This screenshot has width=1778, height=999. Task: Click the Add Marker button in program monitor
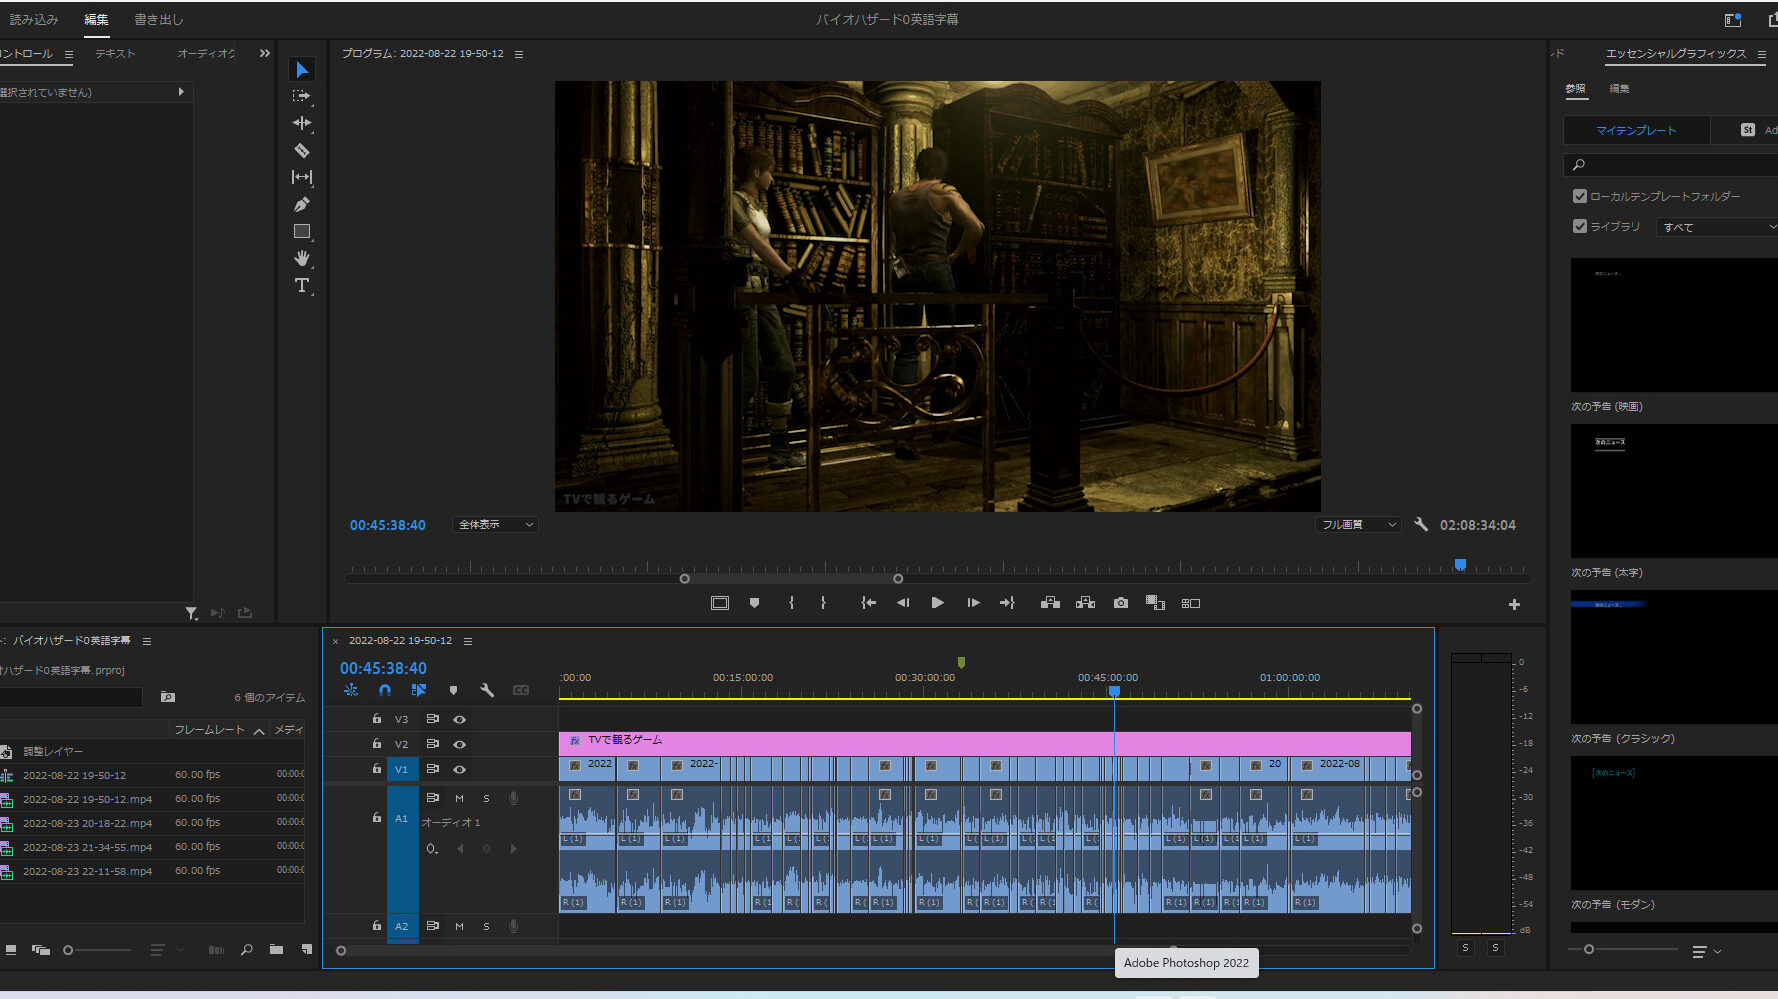coord(754,603)
